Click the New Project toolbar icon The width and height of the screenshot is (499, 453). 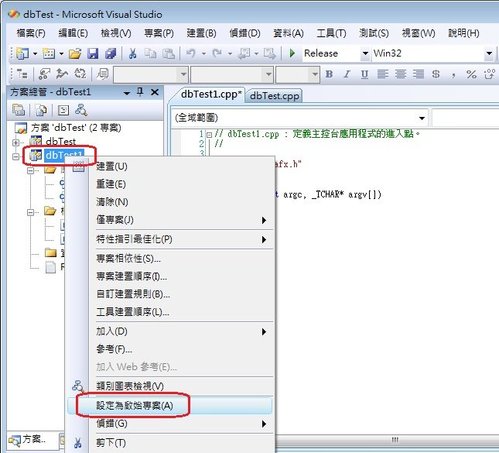click(22, 53)
